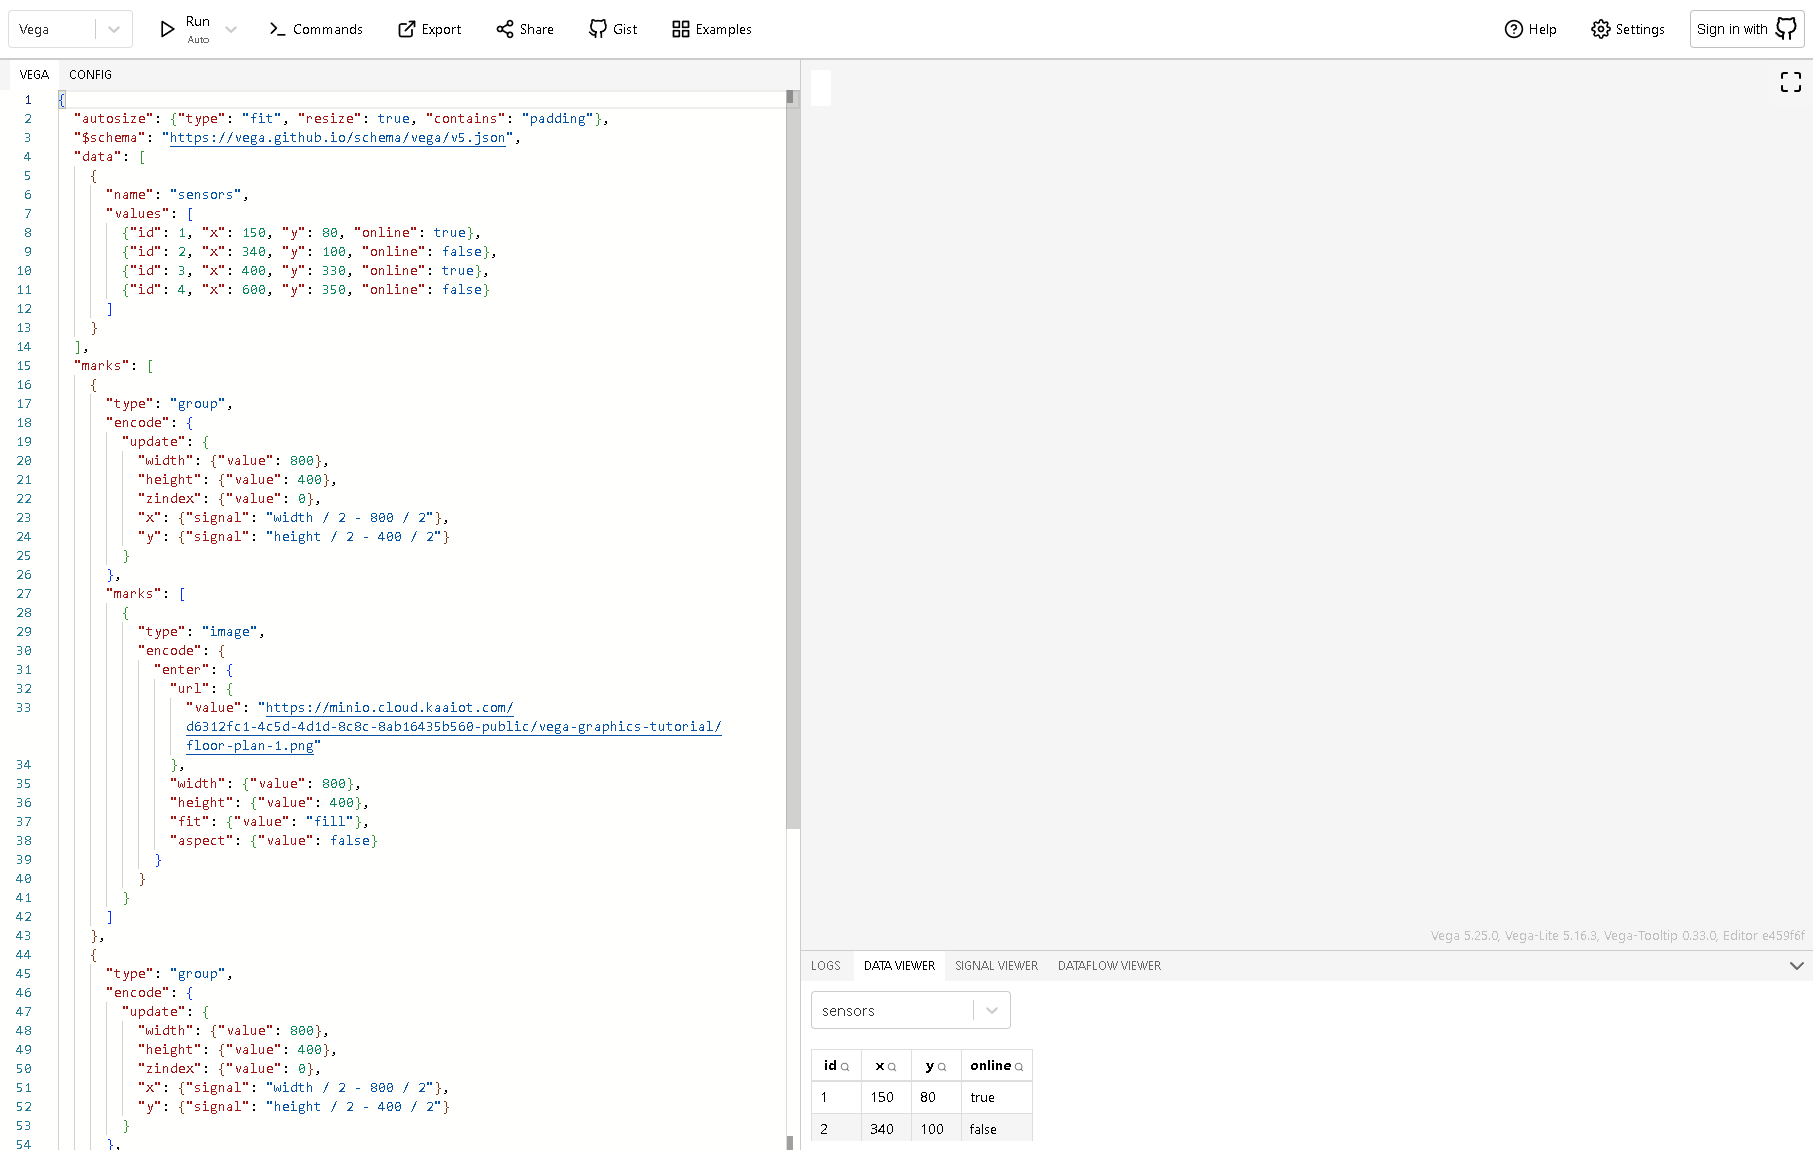1813x1150 pixels.
Task: Click line number 15 in the gutter
Action: click(24, 366)
